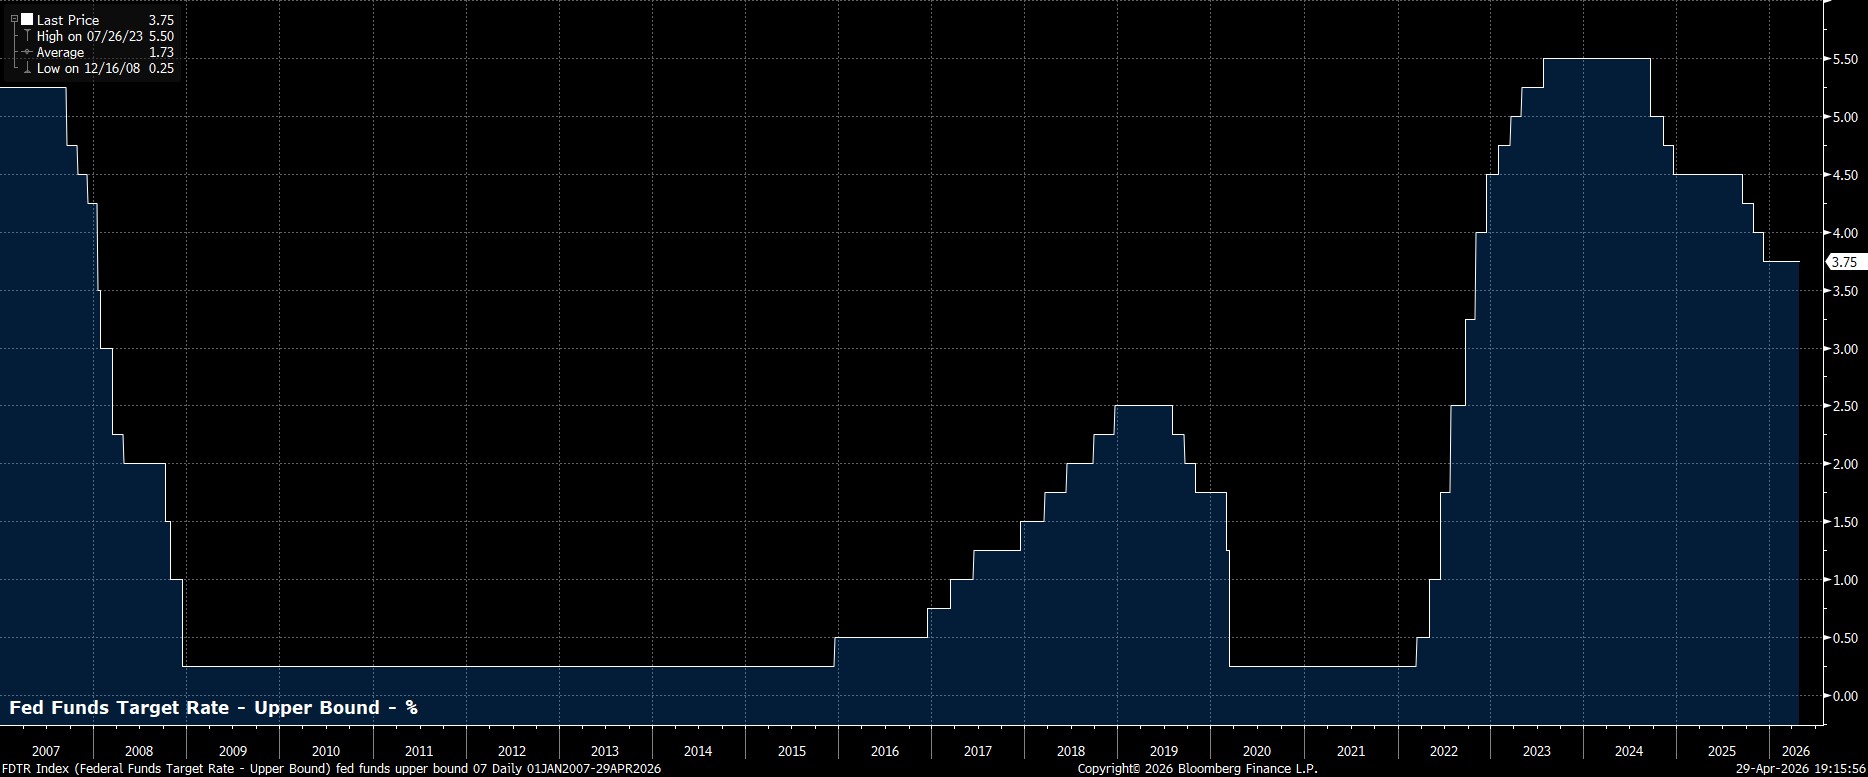Click the Bloomberg Finance copyright text
This screenshot has width=1868, height=777.
click(x=1197, y=769)
